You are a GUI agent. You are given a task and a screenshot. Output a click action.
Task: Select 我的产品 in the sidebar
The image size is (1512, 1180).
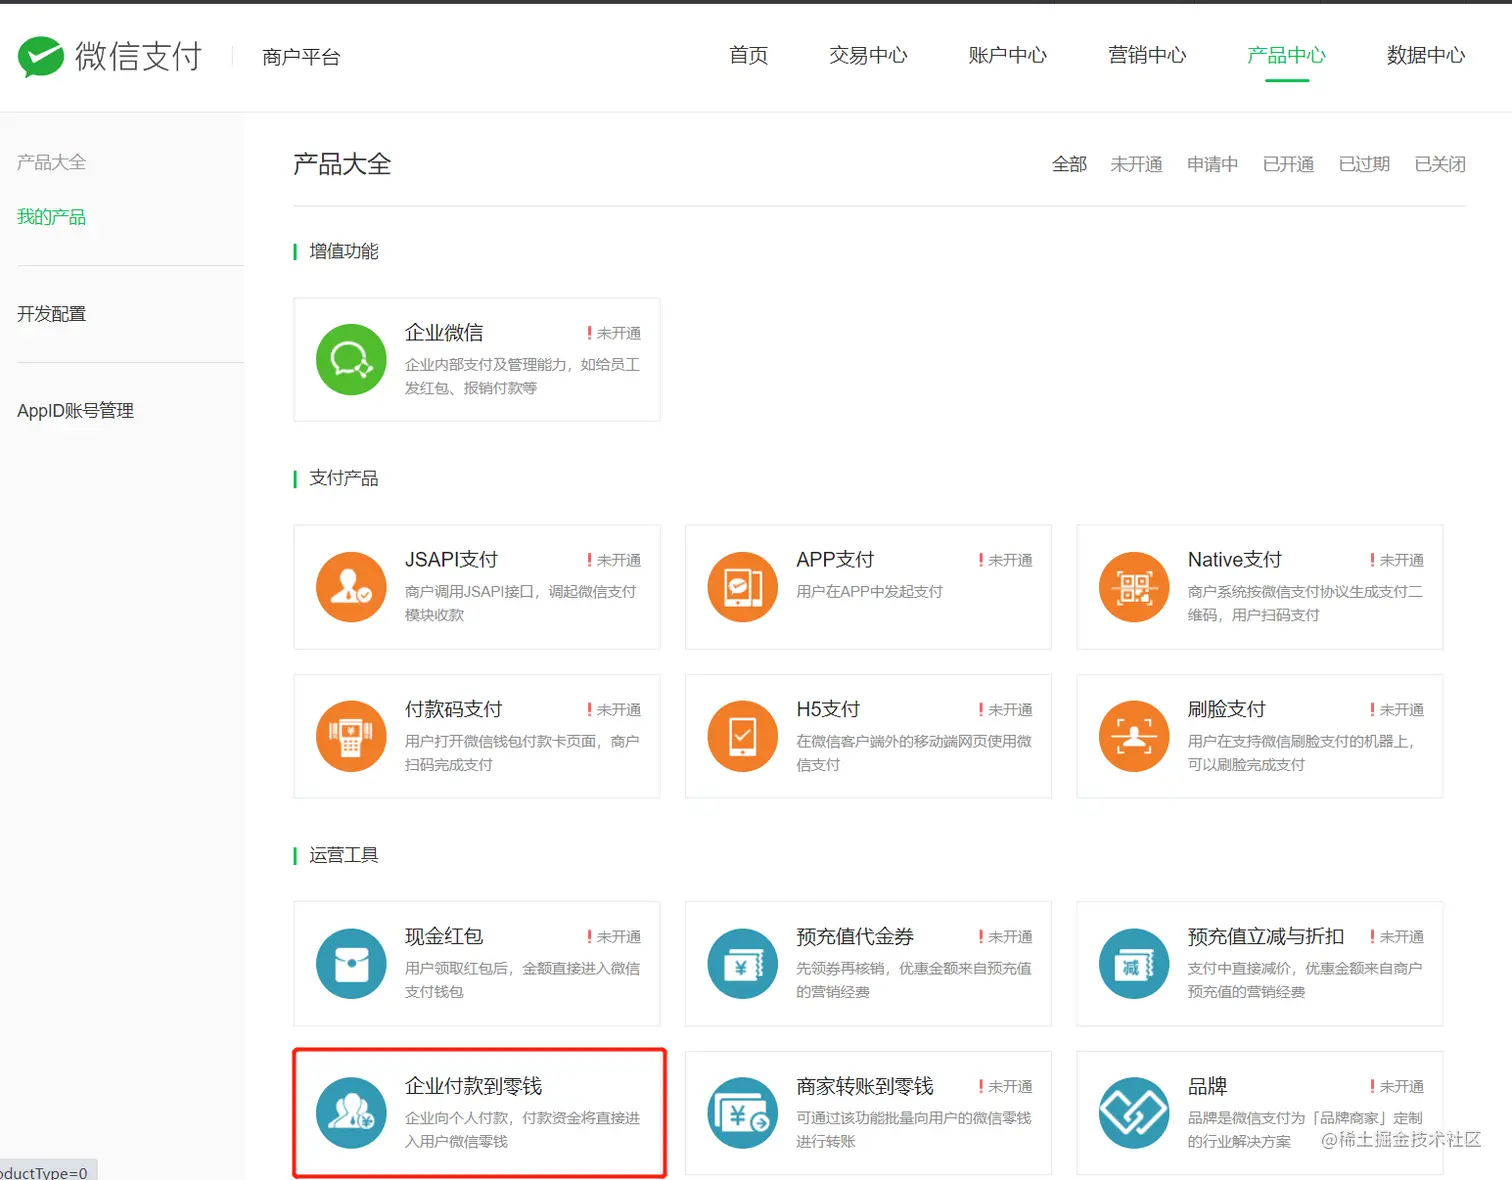pos(52,217)
